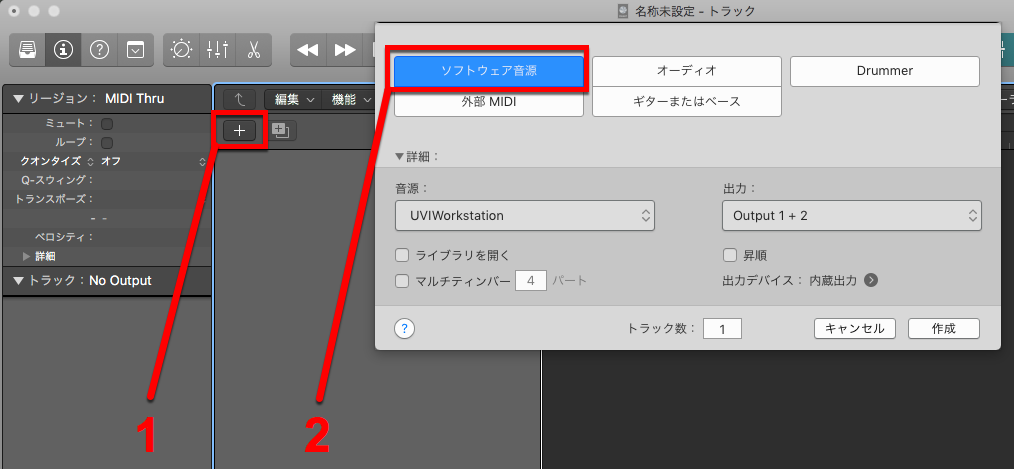Click the クオンタイズ parameter label
Screen dimensions: 1014x469
click(x=50, y=161)
